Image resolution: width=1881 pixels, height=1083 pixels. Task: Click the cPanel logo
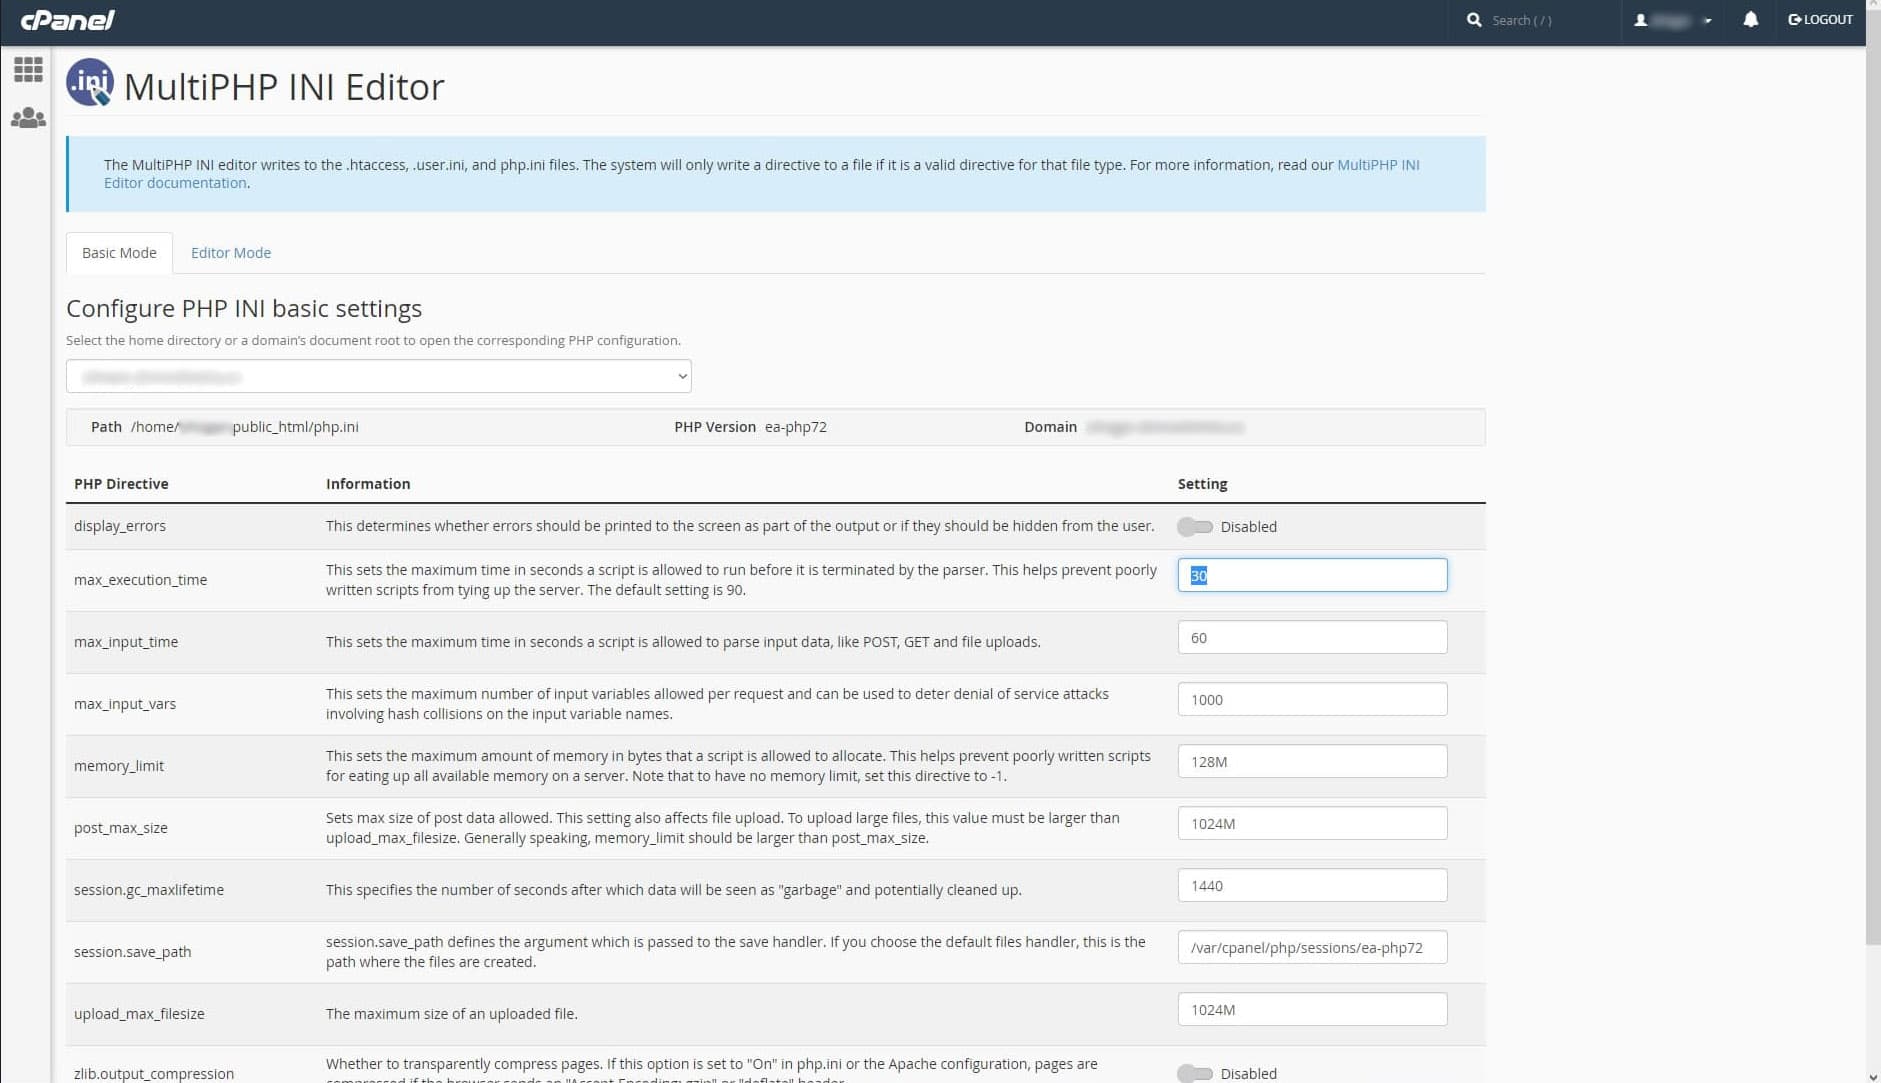(x=68, y=20)
